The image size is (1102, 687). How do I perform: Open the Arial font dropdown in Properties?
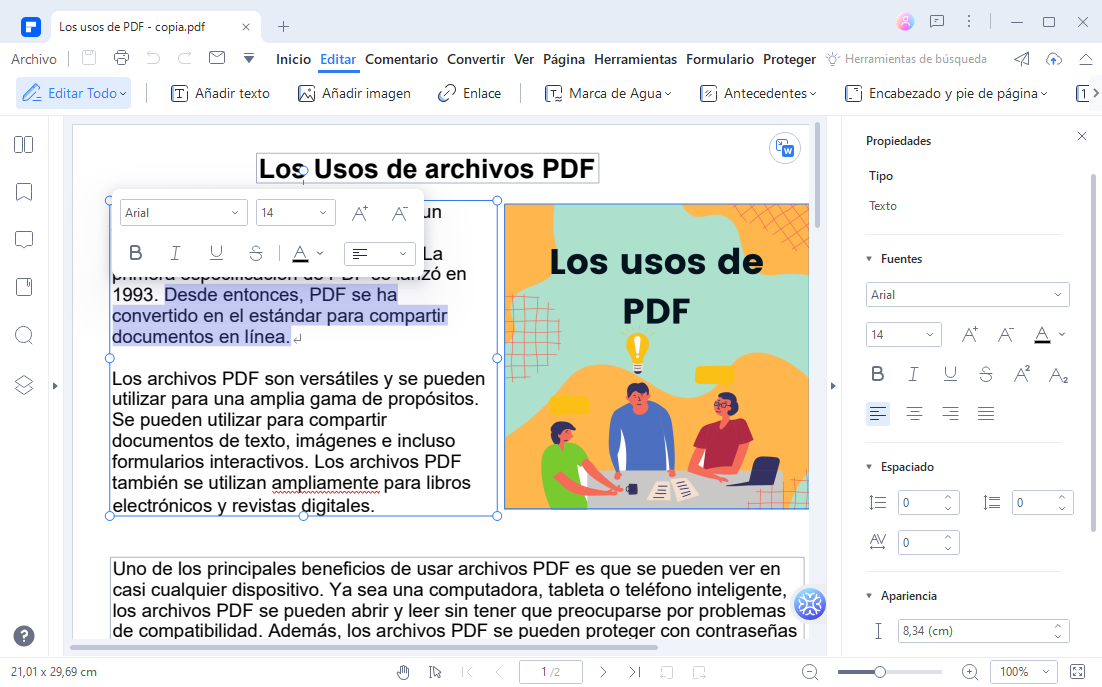(967, 295)
